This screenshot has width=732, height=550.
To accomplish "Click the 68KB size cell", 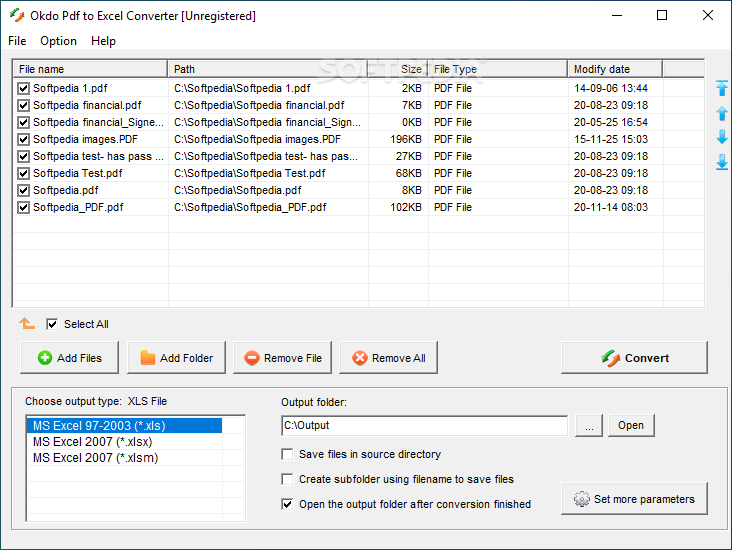I will click(408, 173).
